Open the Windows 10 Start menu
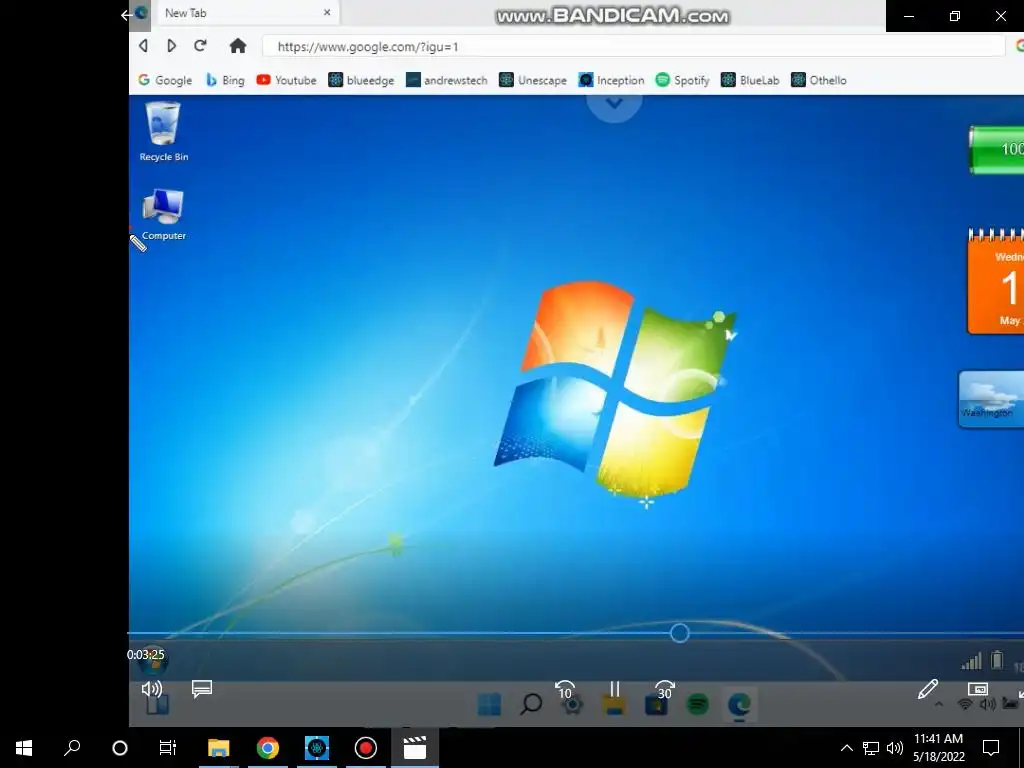 point(24,748)
